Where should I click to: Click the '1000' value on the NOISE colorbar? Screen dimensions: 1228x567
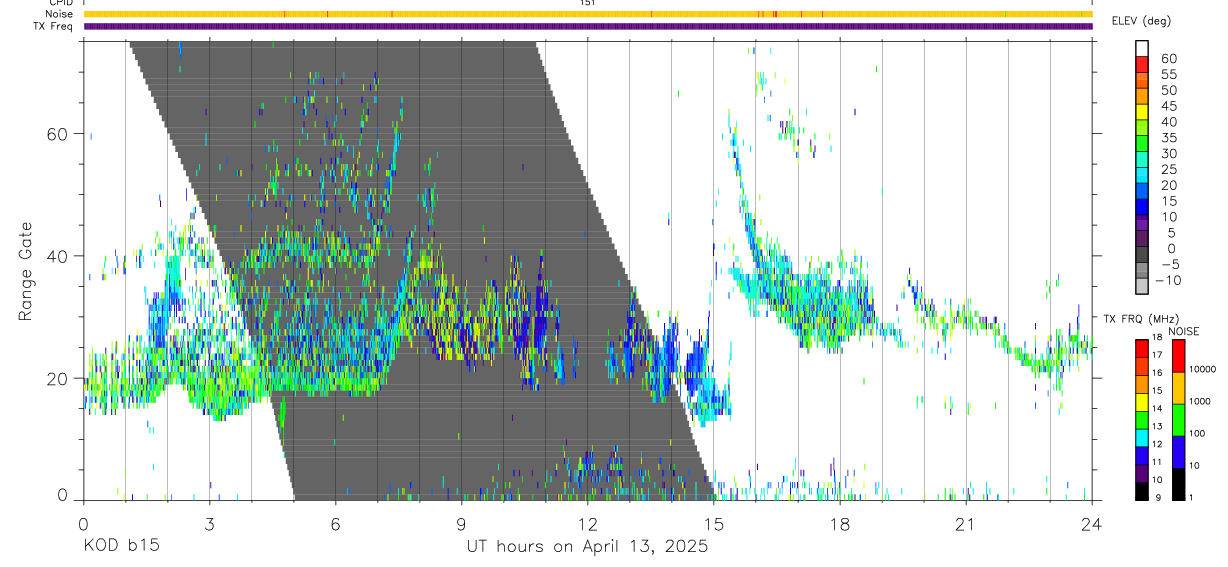(x=1200, y=401)
